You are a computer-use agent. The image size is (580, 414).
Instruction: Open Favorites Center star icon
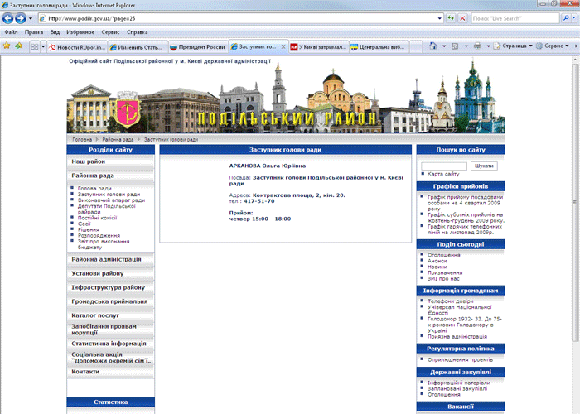pos(6,46)
